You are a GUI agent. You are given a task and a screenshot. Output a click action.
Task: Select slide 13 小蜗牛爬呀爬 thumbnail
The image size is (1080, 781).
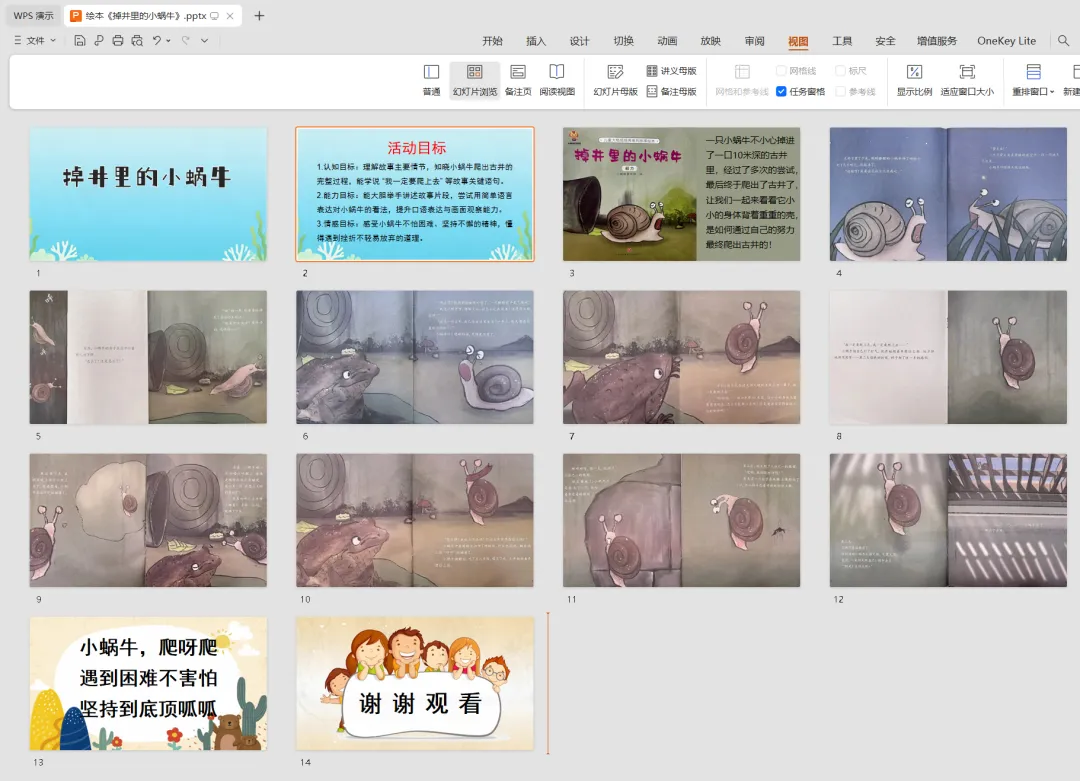(x=148, y=683)
